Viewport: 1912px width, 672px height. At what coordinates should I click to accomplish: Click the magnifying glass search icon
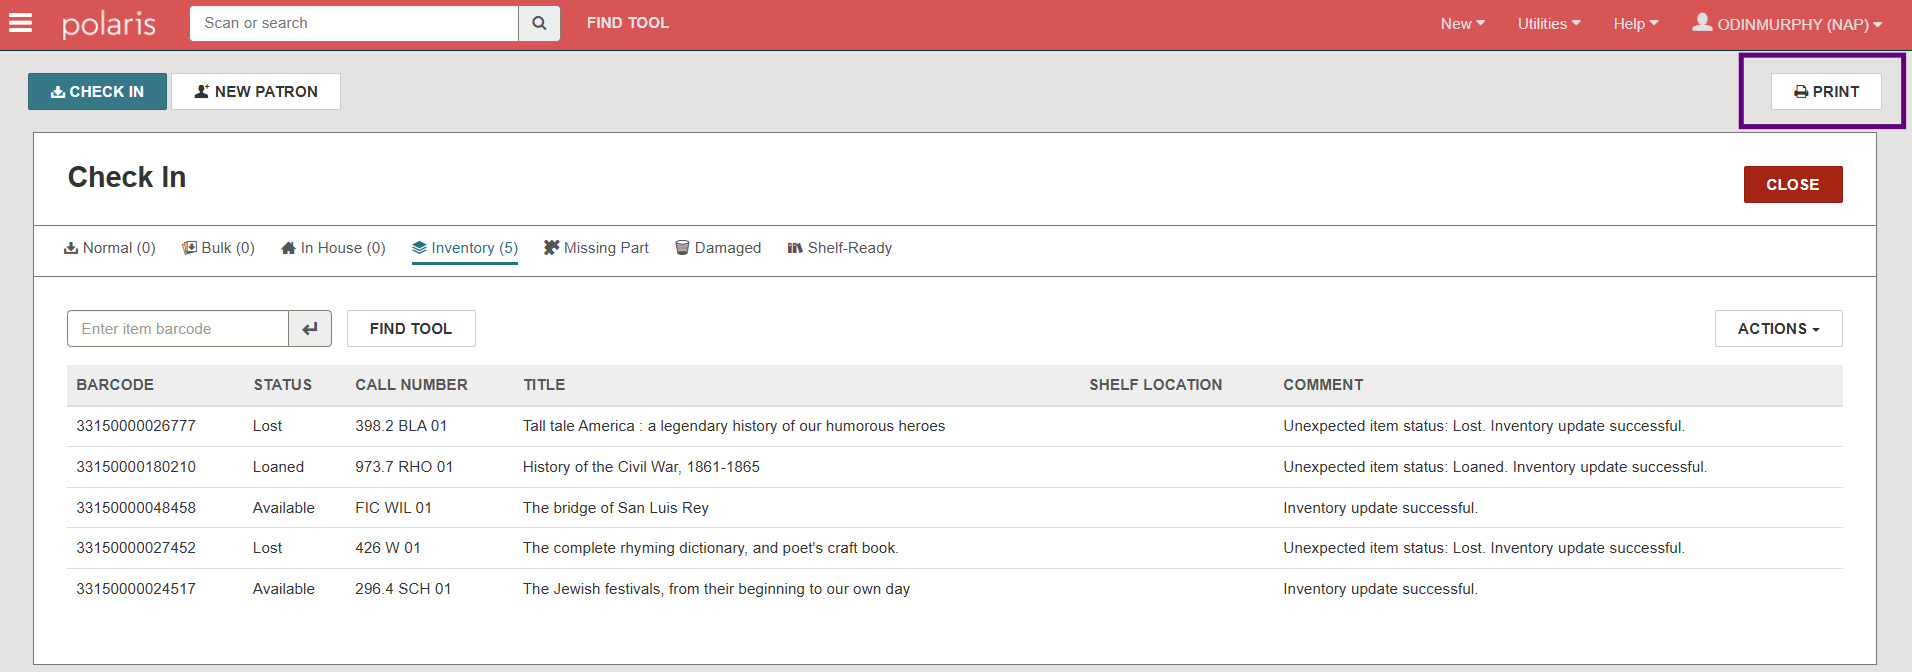coord(539,23)
